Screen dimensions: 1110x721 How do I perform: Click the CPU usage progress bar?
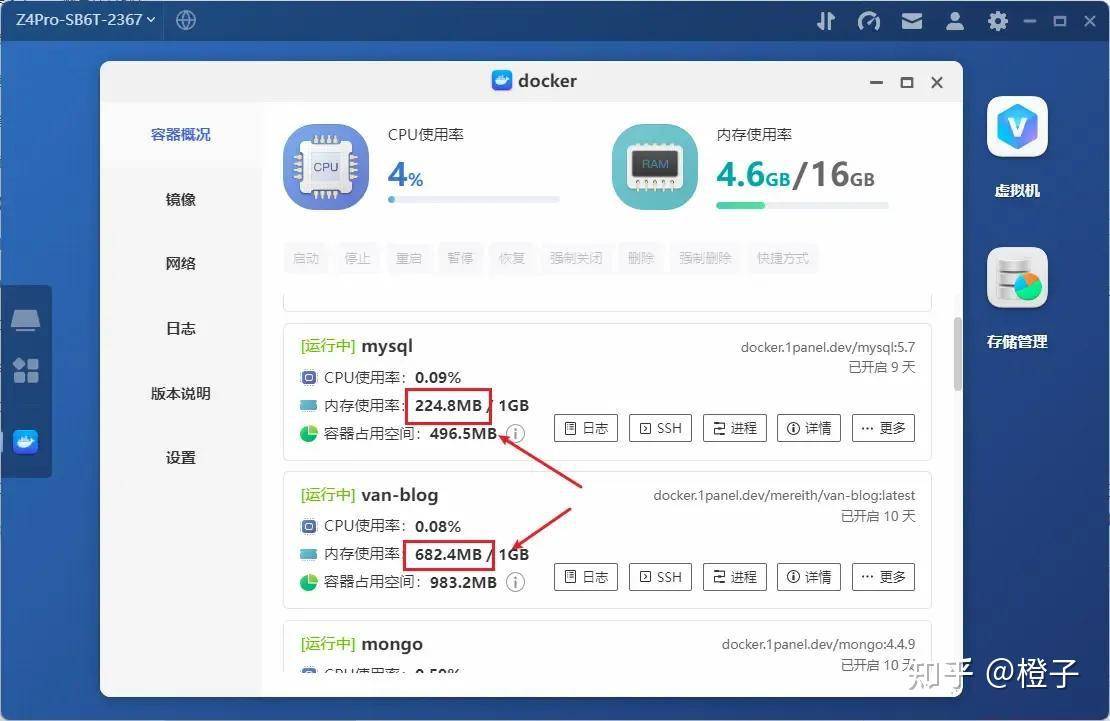[474, 200]
